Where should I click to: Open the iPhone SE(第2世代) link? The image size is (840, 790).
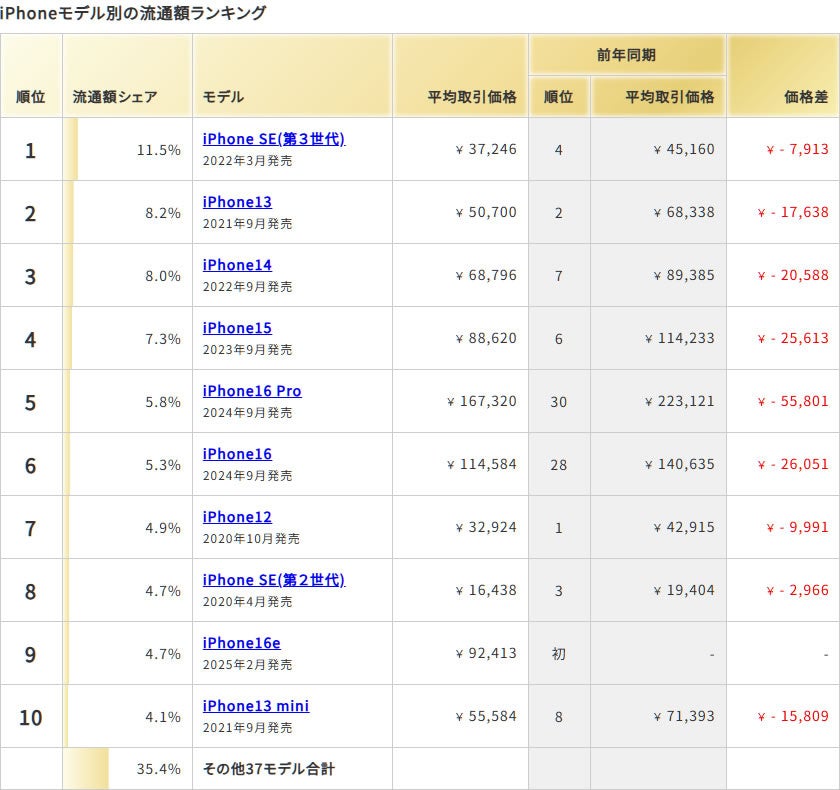point(274,580)
